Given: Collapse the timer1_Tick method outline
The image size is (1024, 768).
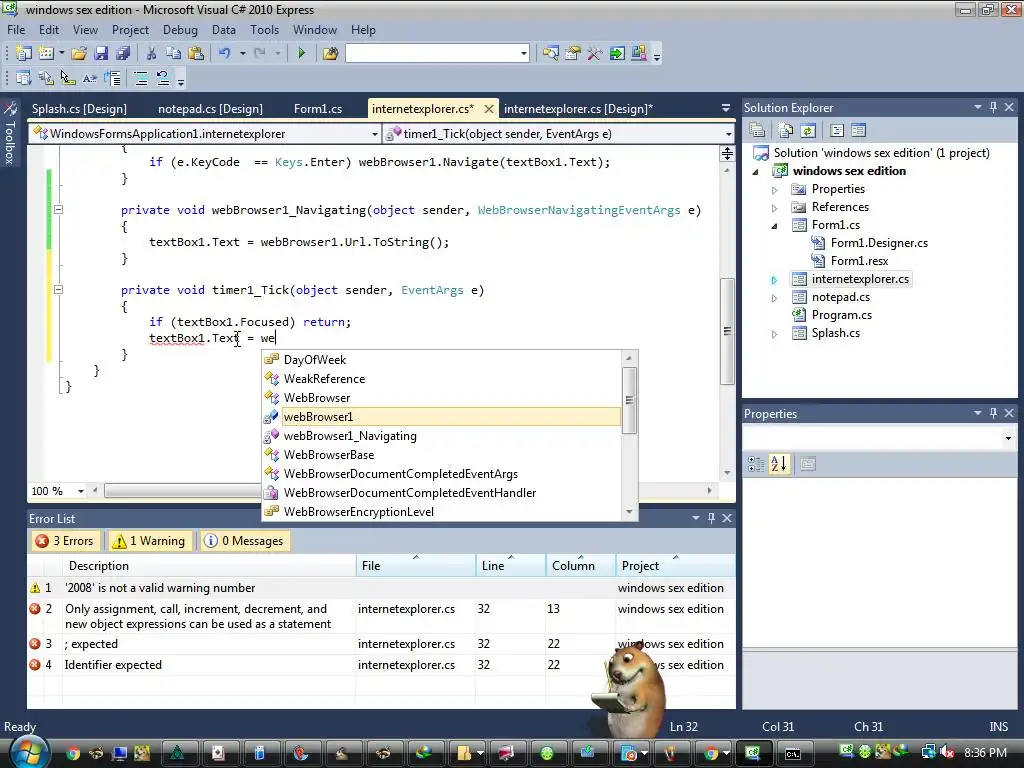Looking at the screenshot, I should tap(58, 289).
